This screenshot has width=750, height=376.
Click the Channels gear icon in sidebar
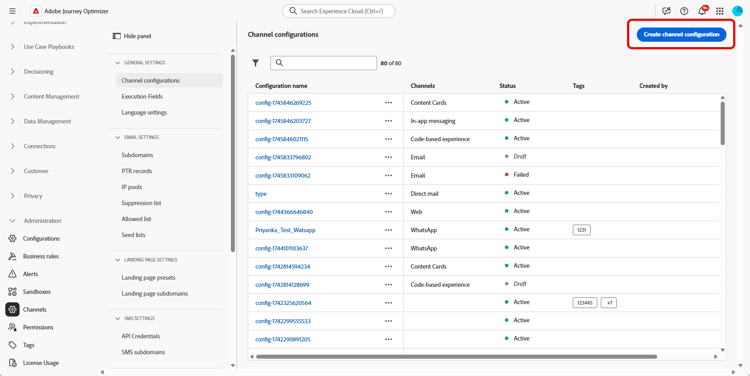pos(12,310)
